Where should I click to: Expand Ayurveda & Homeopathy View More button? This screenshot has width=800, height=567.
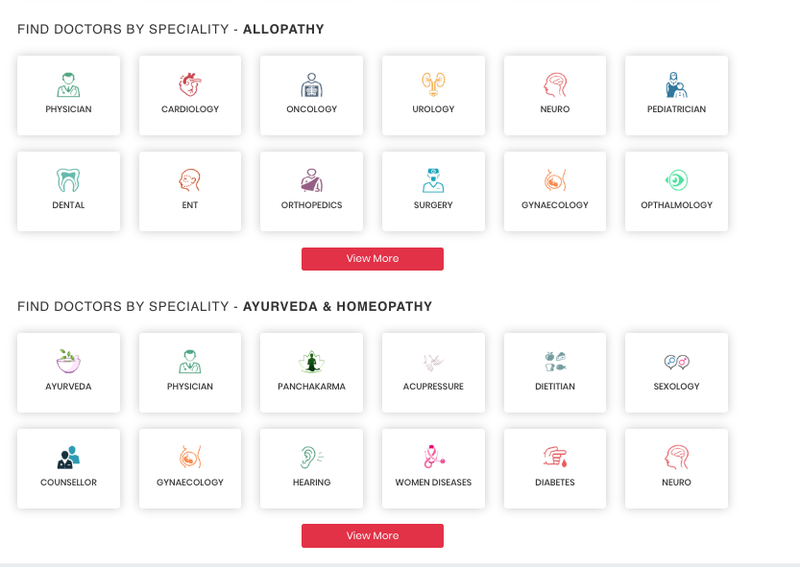372,536
